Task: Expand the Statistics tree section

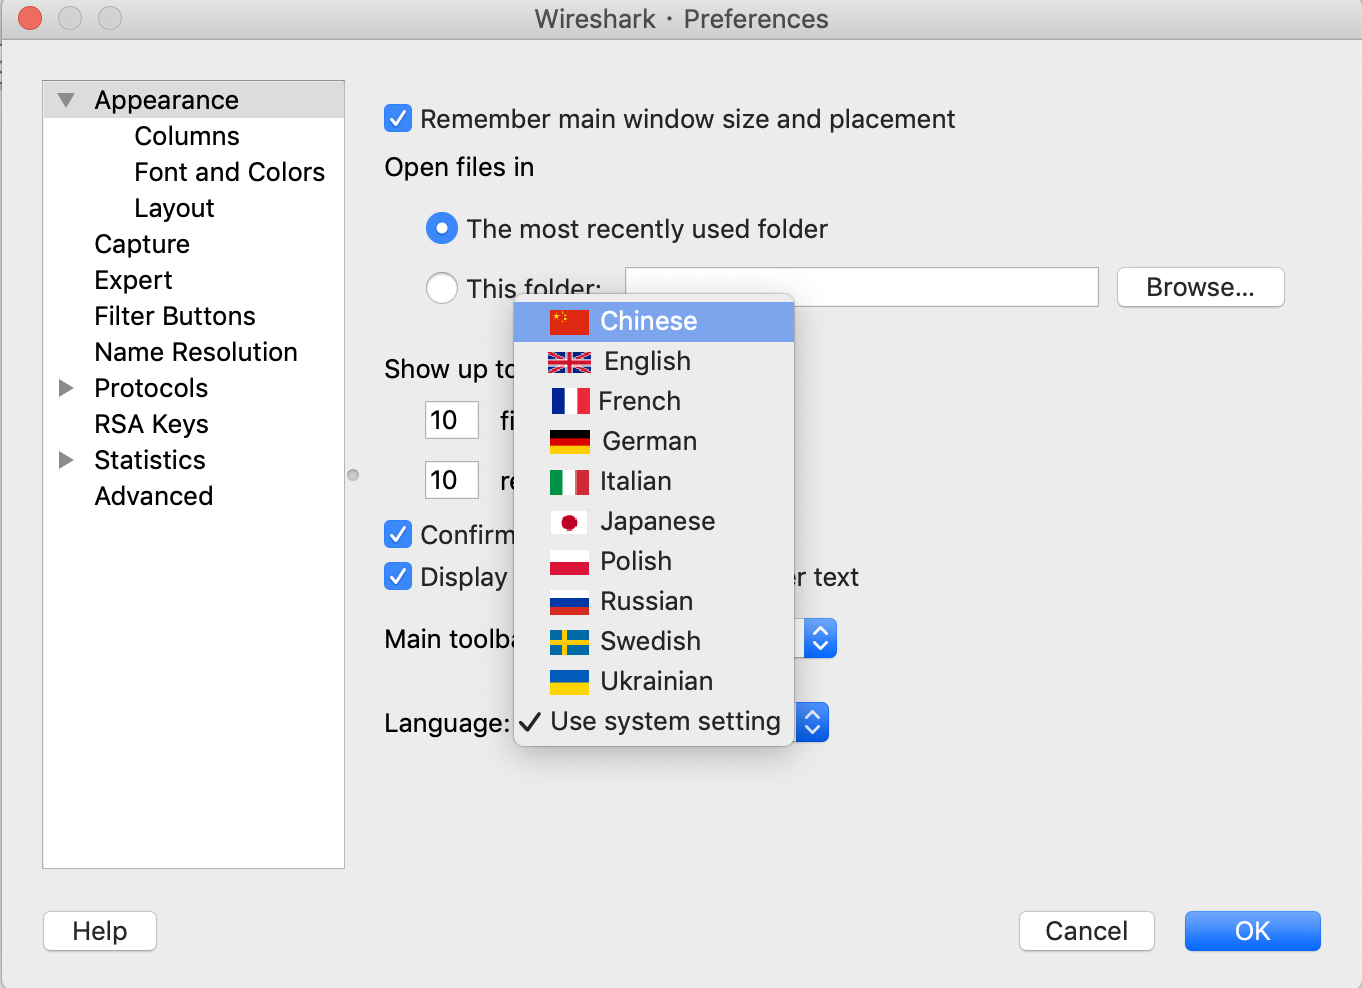Action: click(x=66, y=460)
